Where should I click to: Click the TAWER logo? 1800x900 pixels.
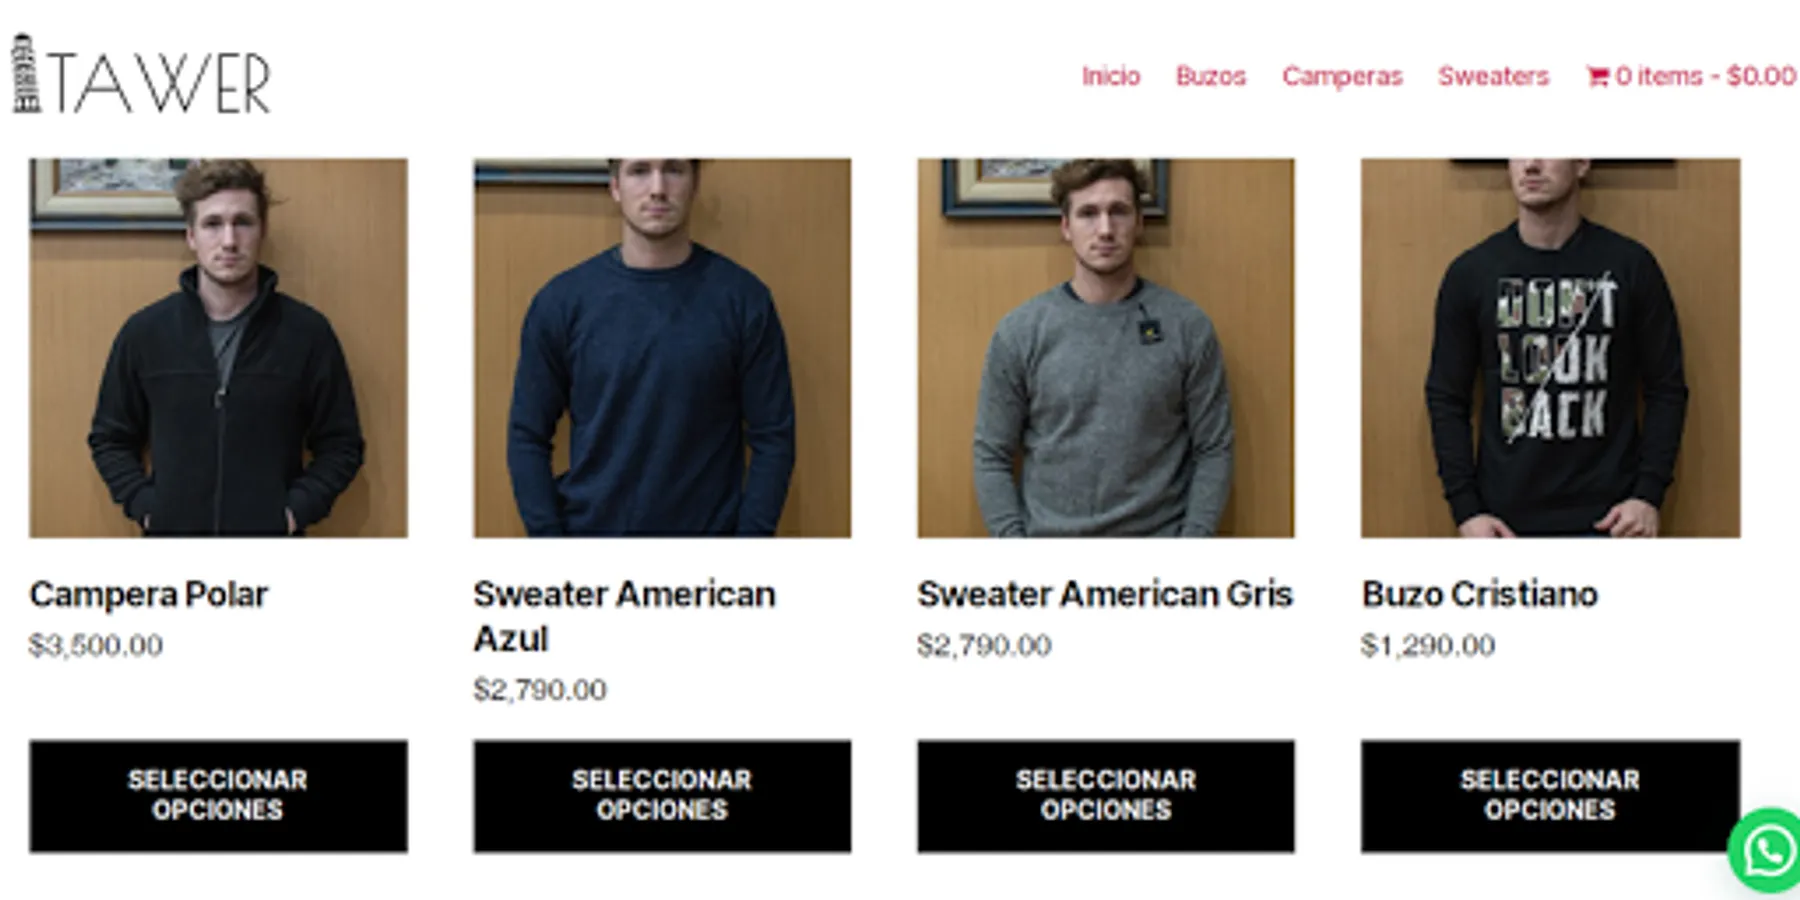(x=142, y=75)
